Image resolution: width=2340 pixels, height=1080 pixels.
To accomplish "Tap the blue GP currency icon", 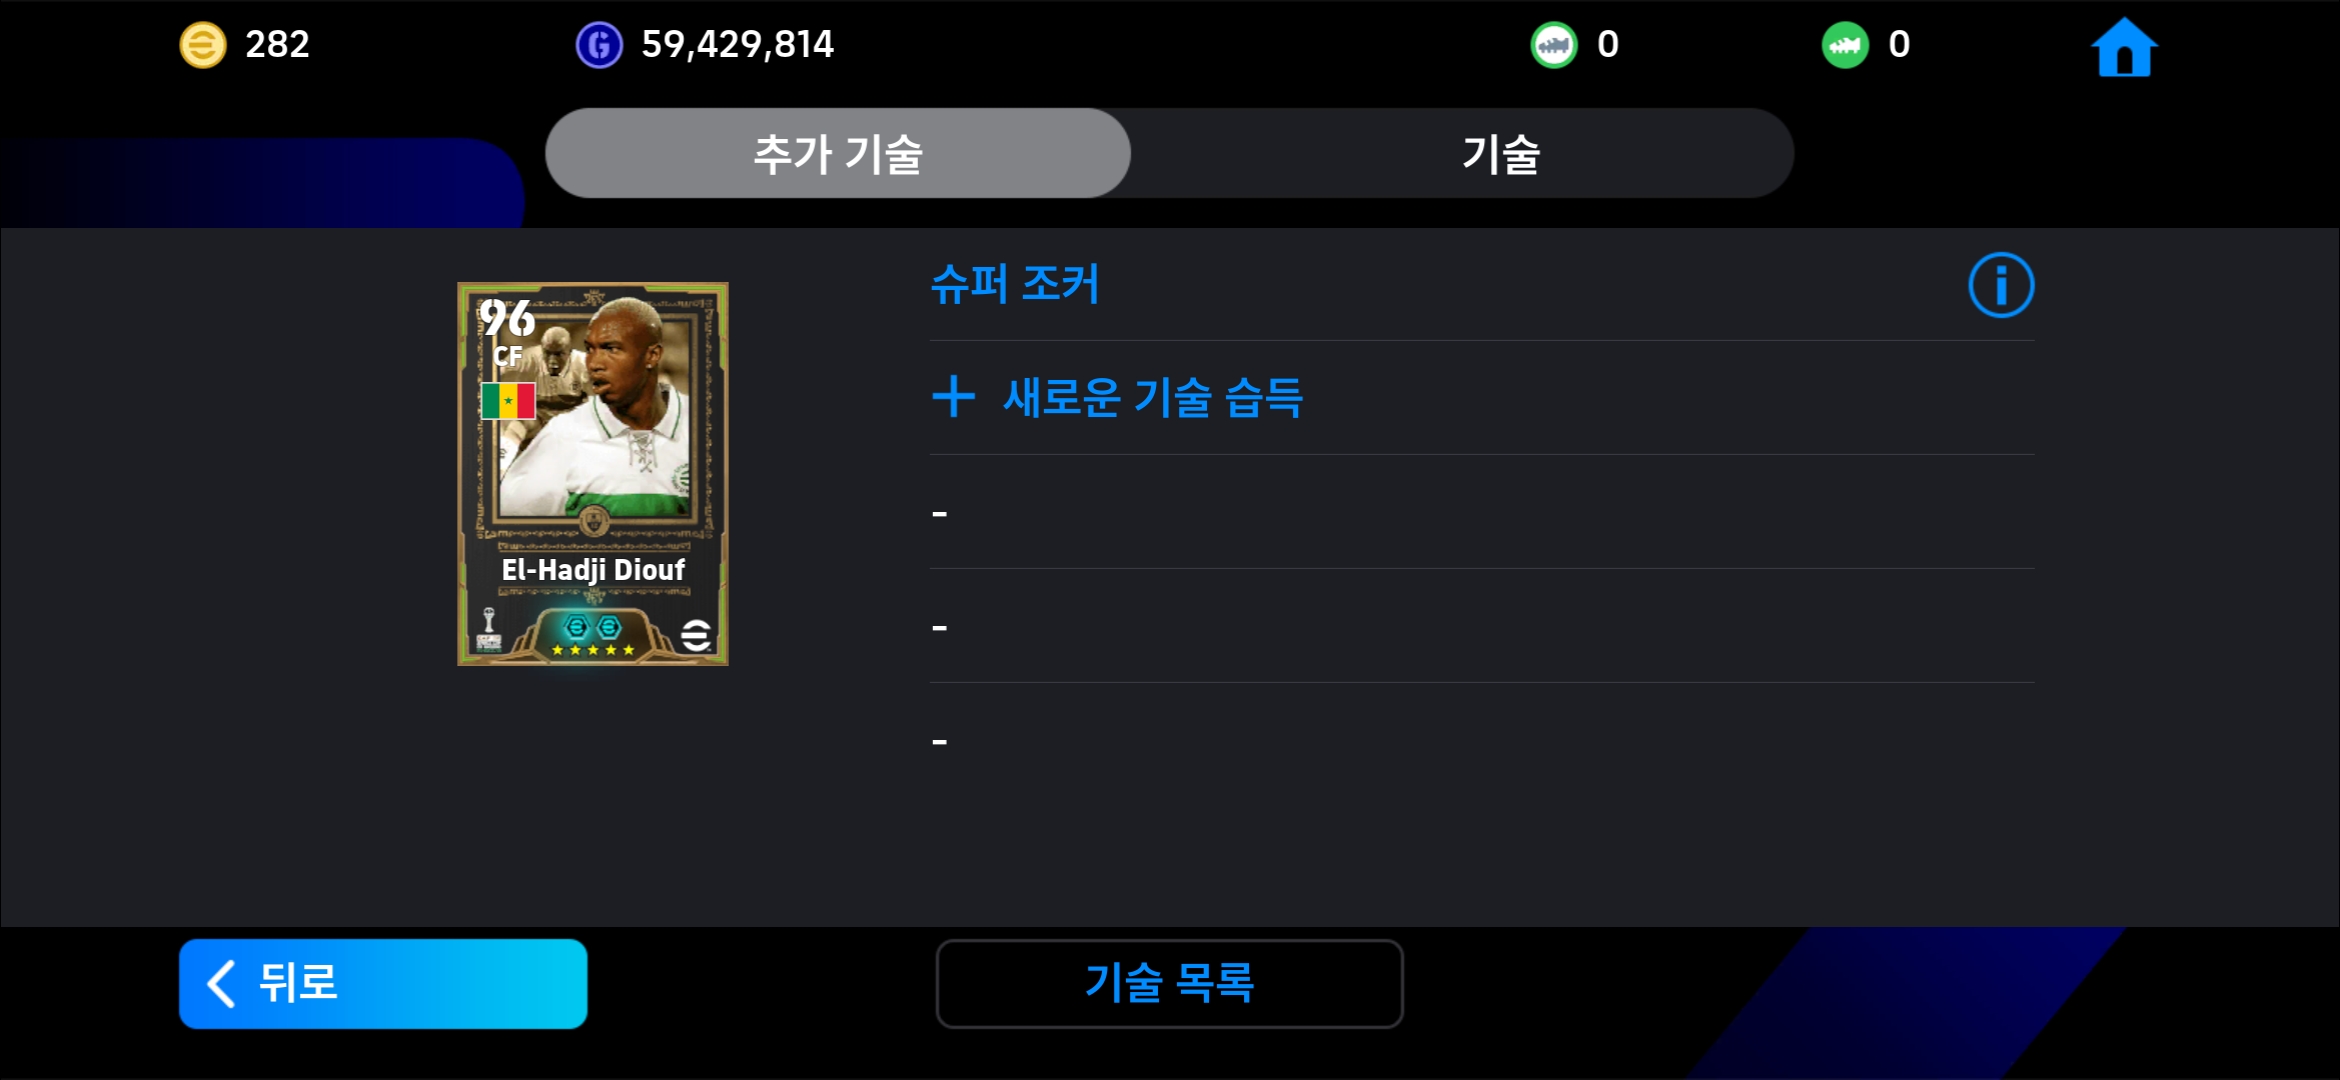I will click(x=599, y=45).
